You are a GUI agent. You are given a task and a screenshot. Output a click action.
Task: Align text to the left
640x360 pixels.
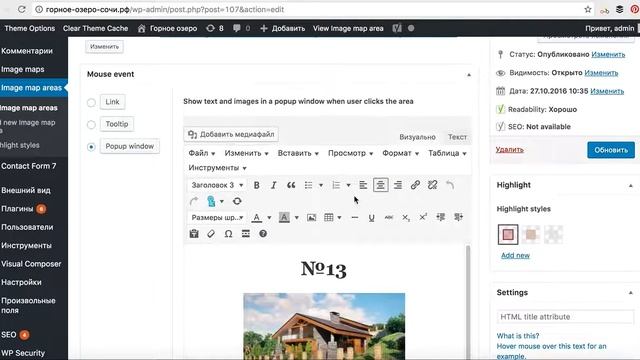[x=363, y=185]
